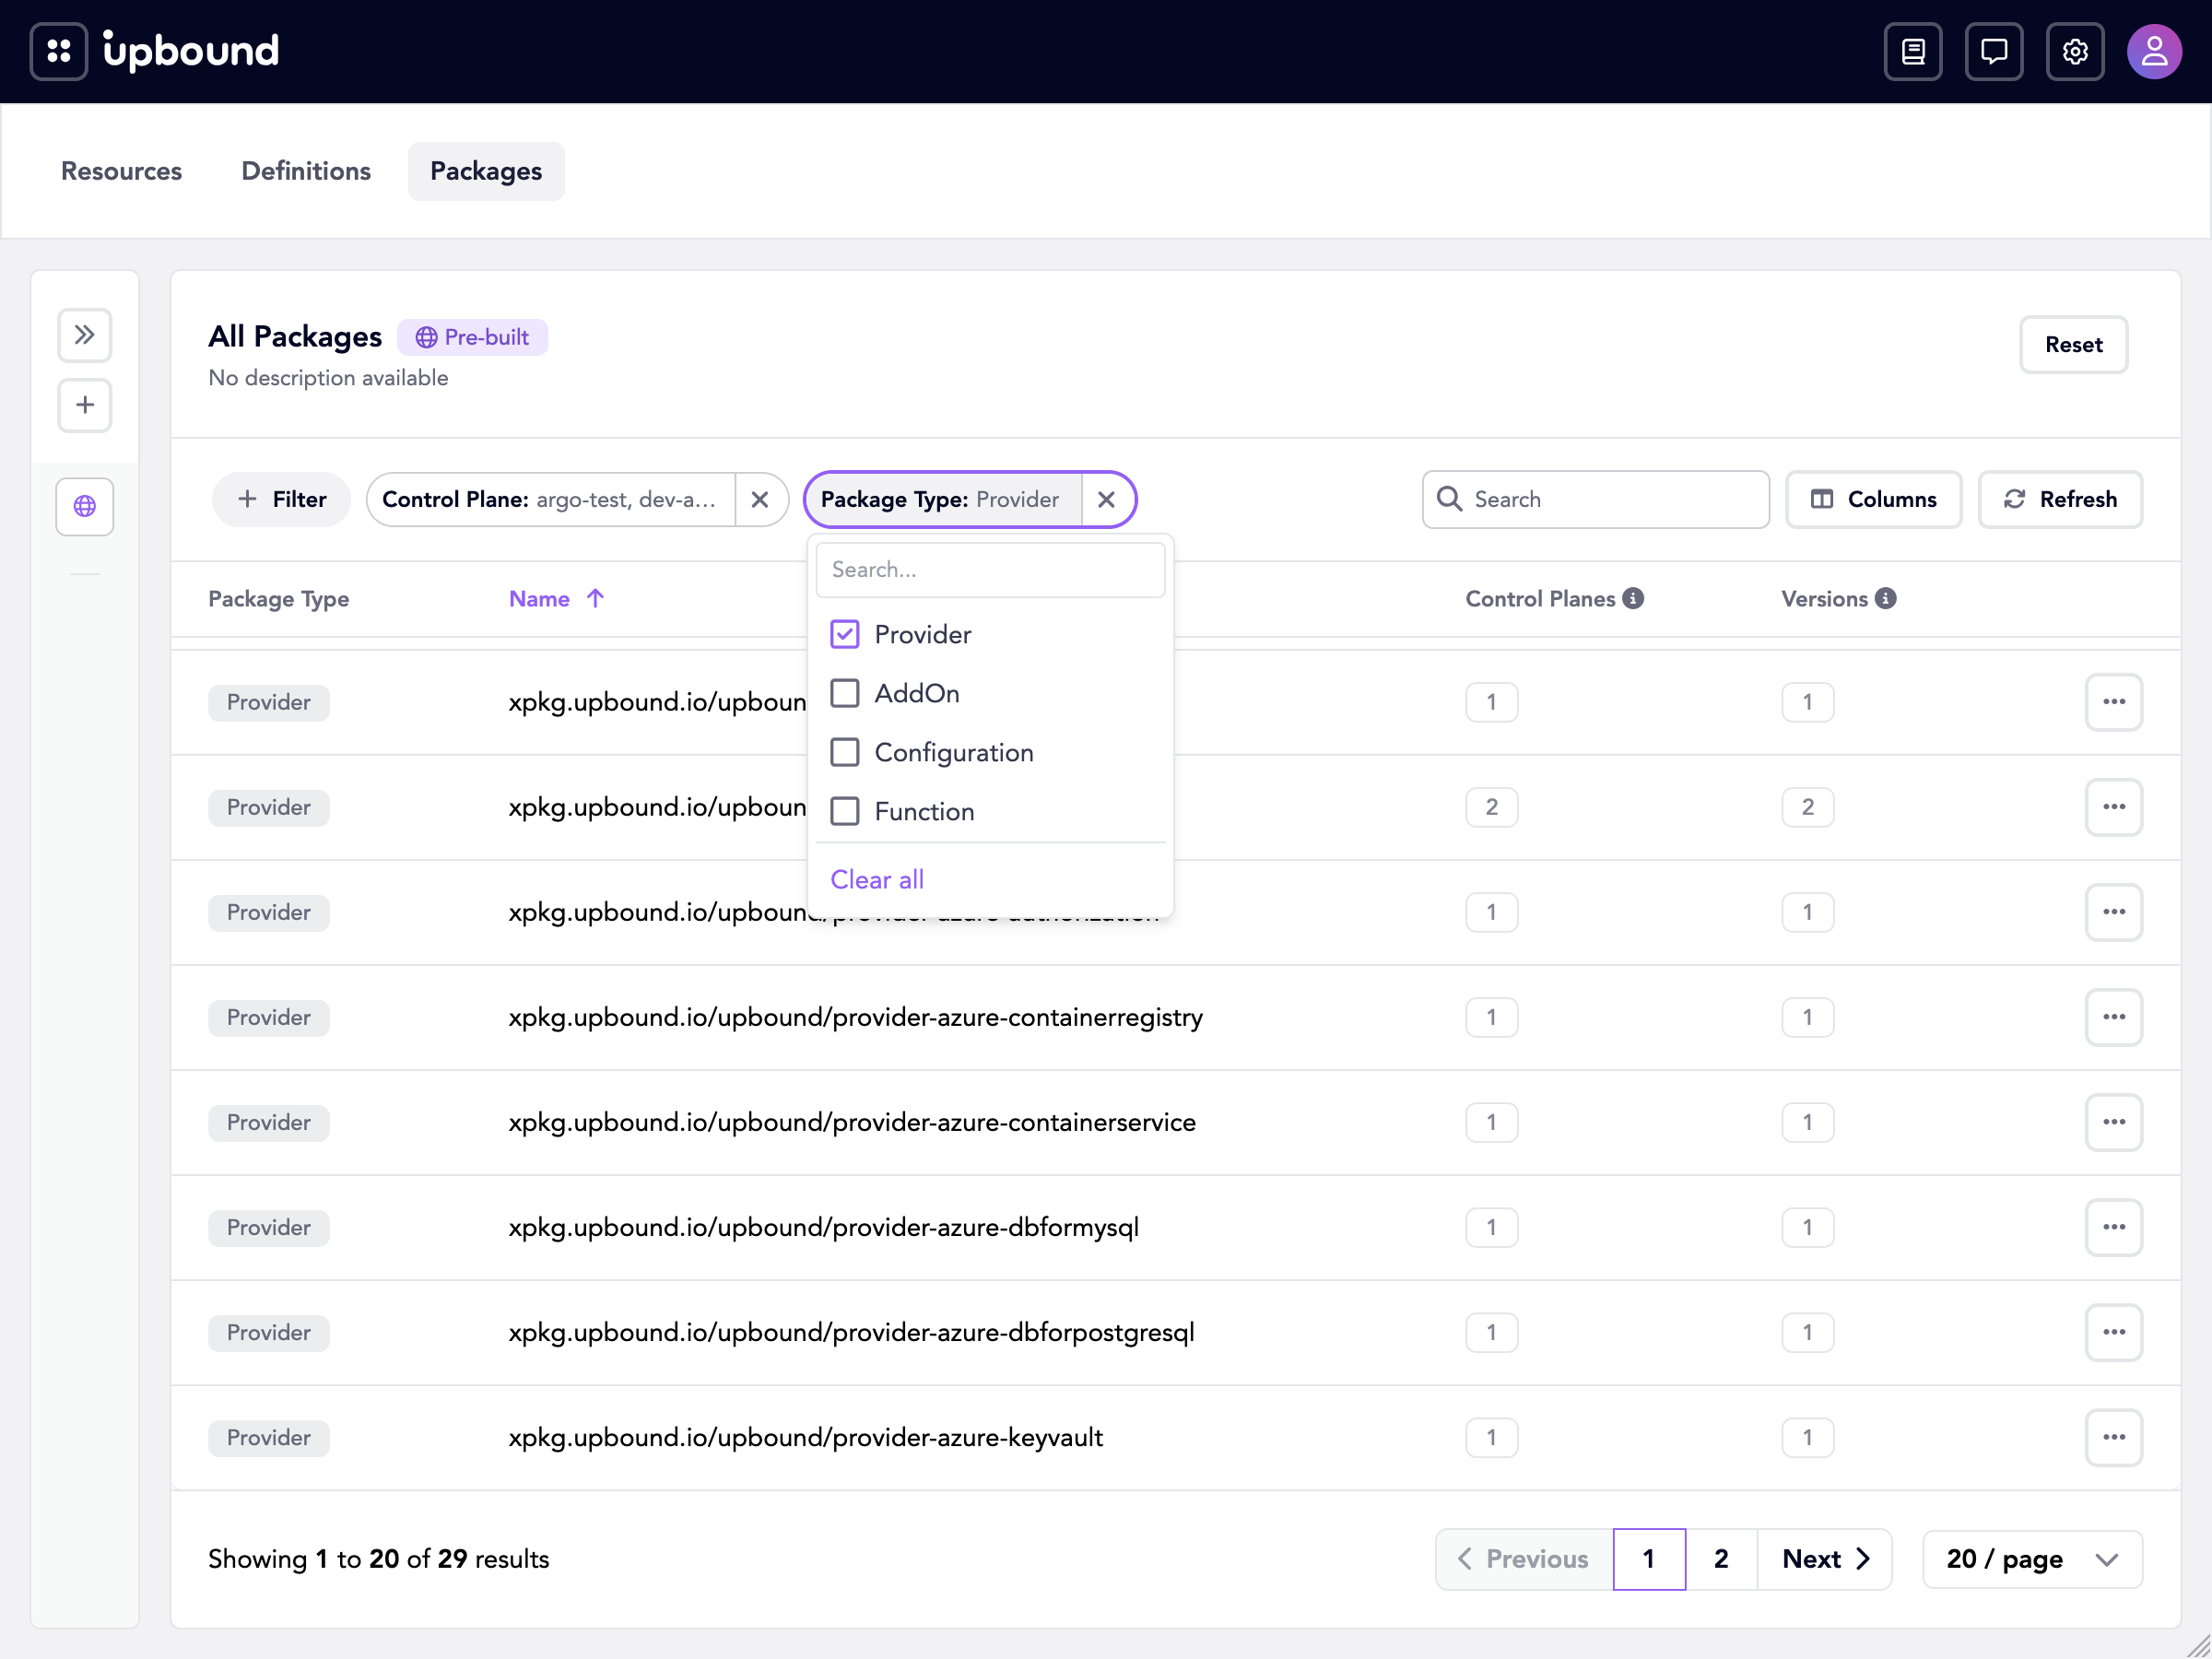Click the Control Planes info icon
Screen dimensions: 2212x1659
tap(1633, 598)
